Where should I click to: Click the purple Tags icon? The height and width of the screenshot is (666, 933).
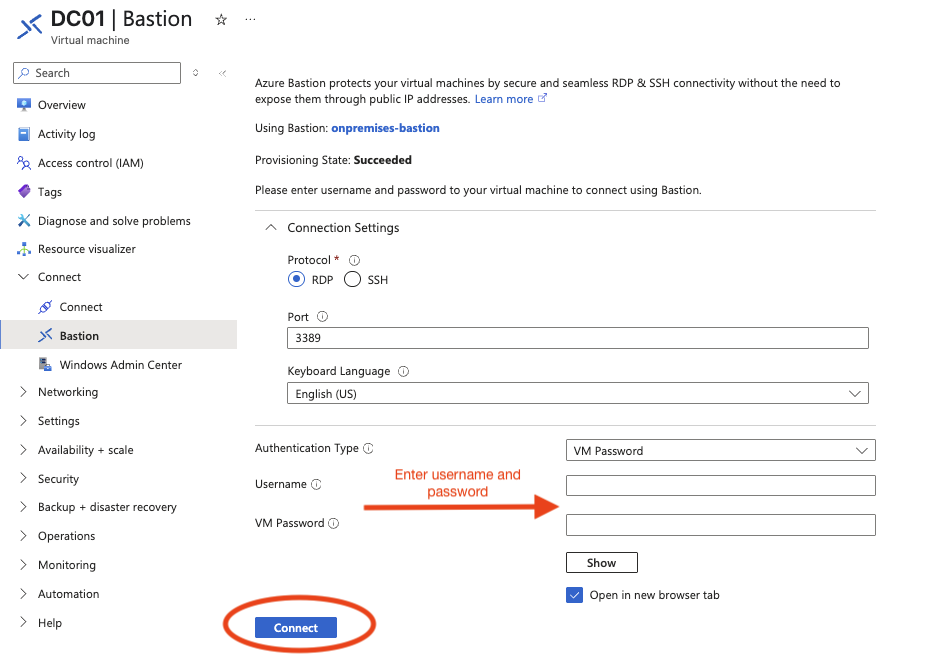coord(24,191)
